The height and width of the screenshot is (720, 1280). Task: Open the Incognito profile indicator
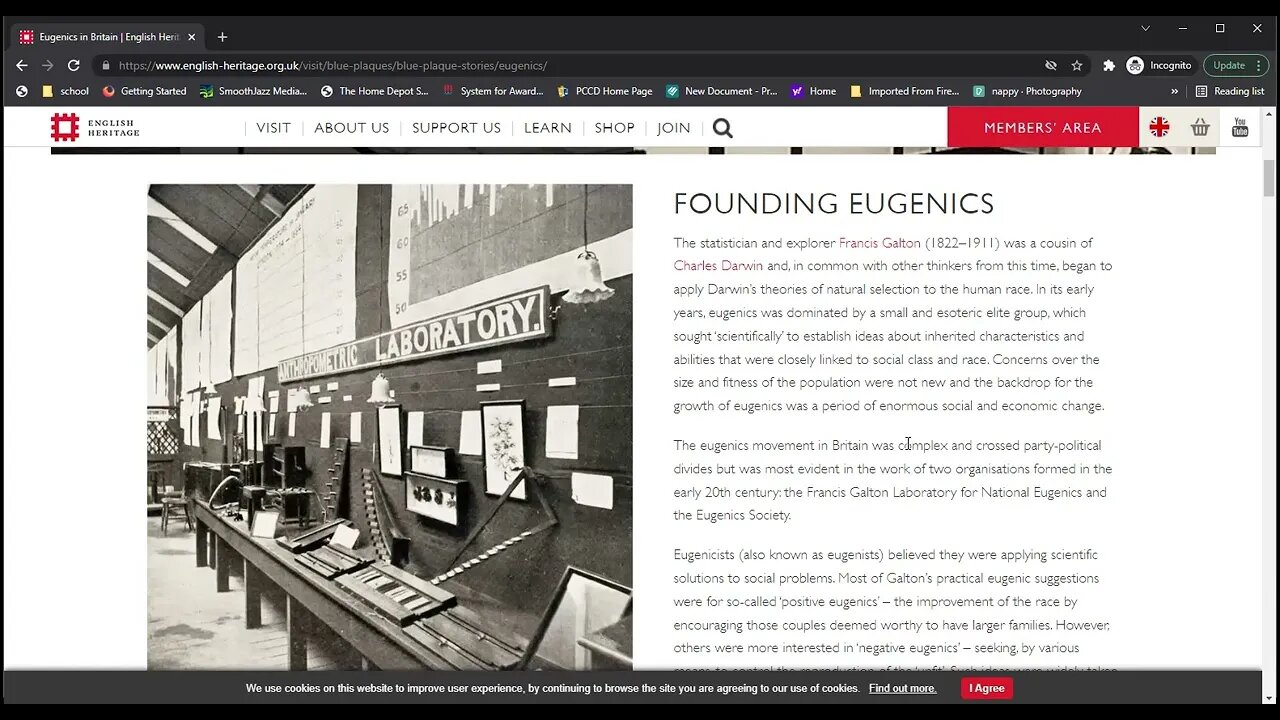[1160, 65]
